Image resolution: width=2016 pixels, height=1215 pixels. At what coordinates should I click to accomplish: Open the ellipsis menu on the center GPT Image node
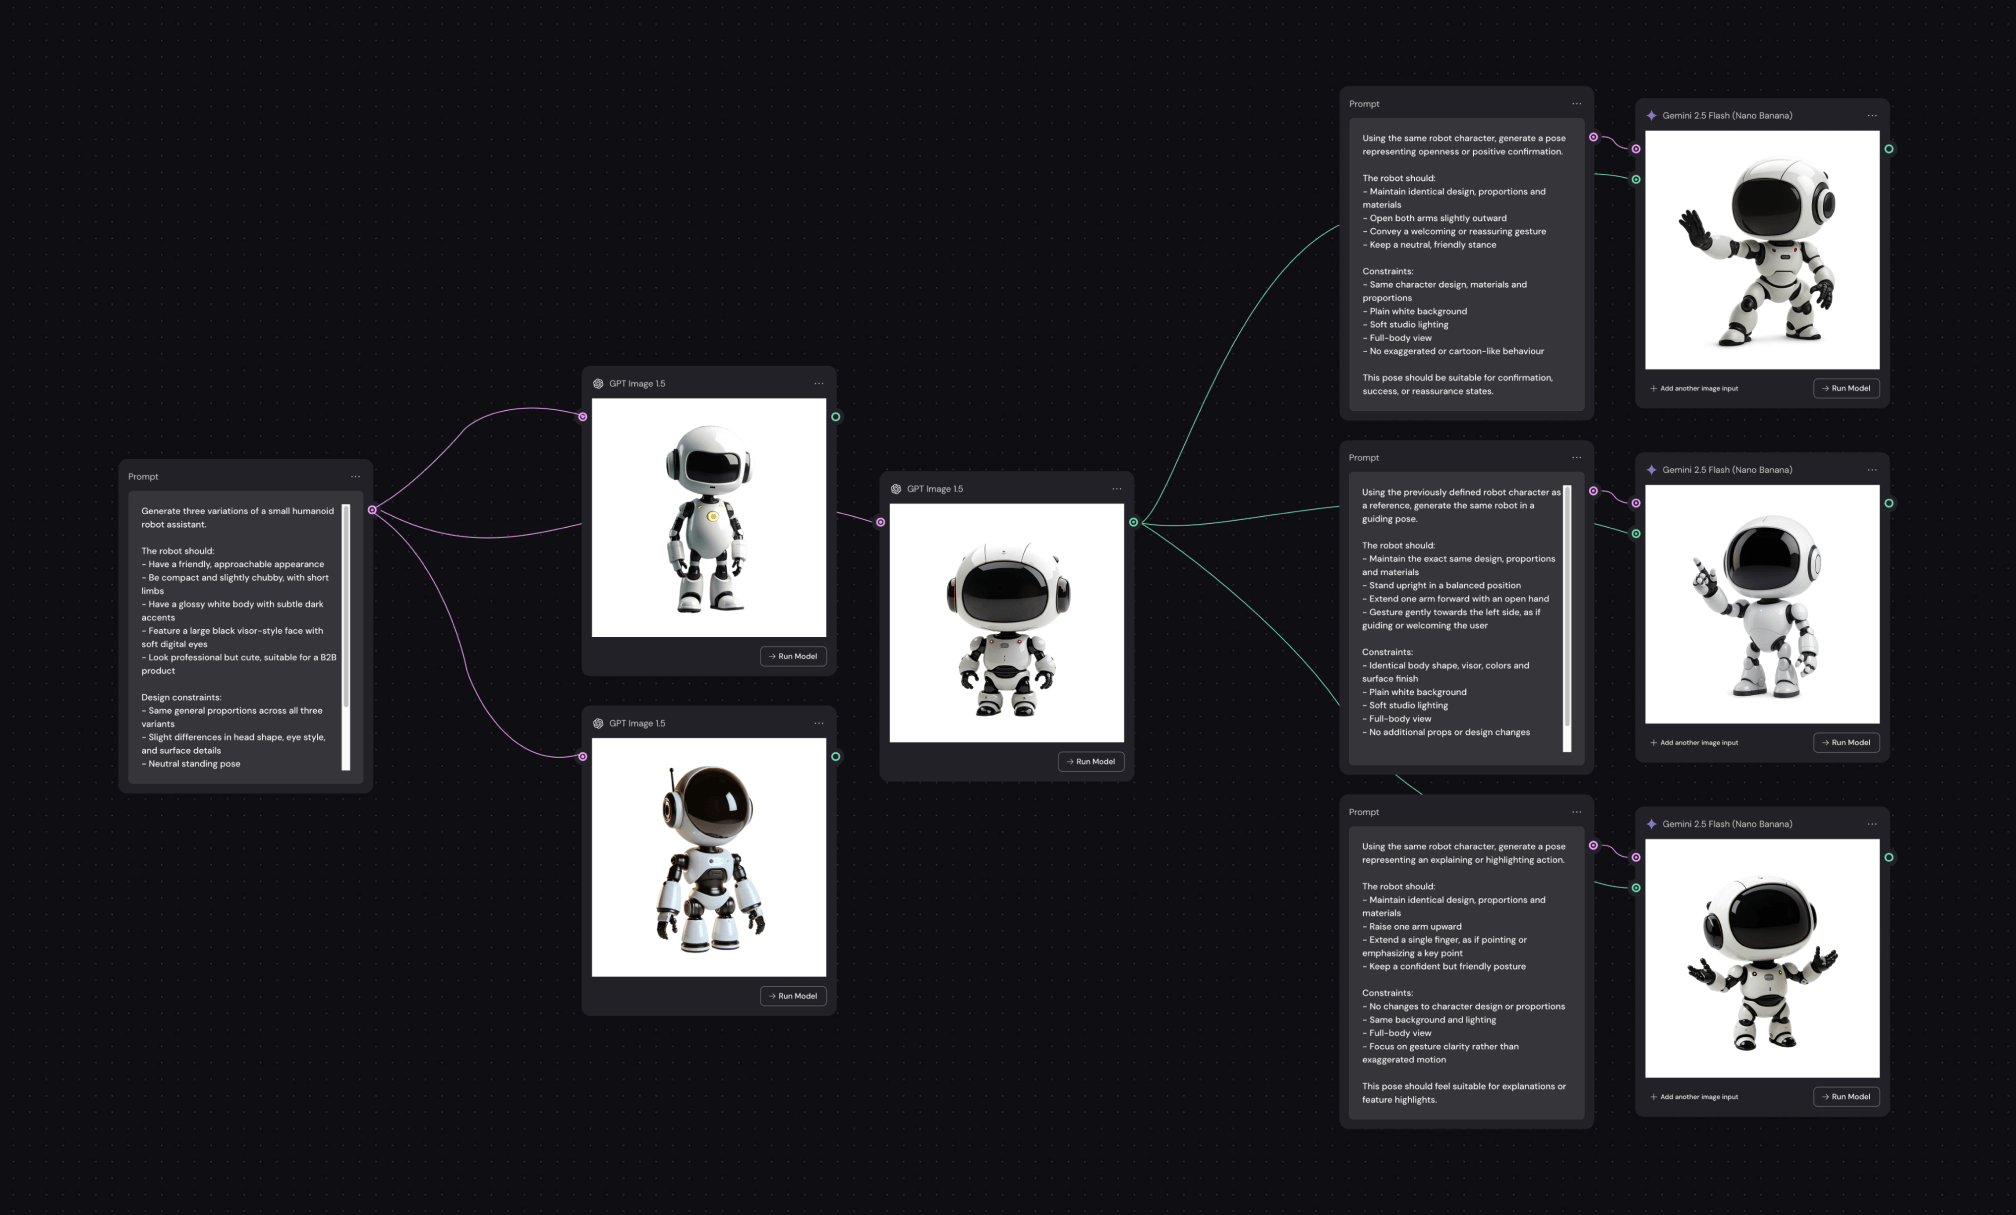1117,489
